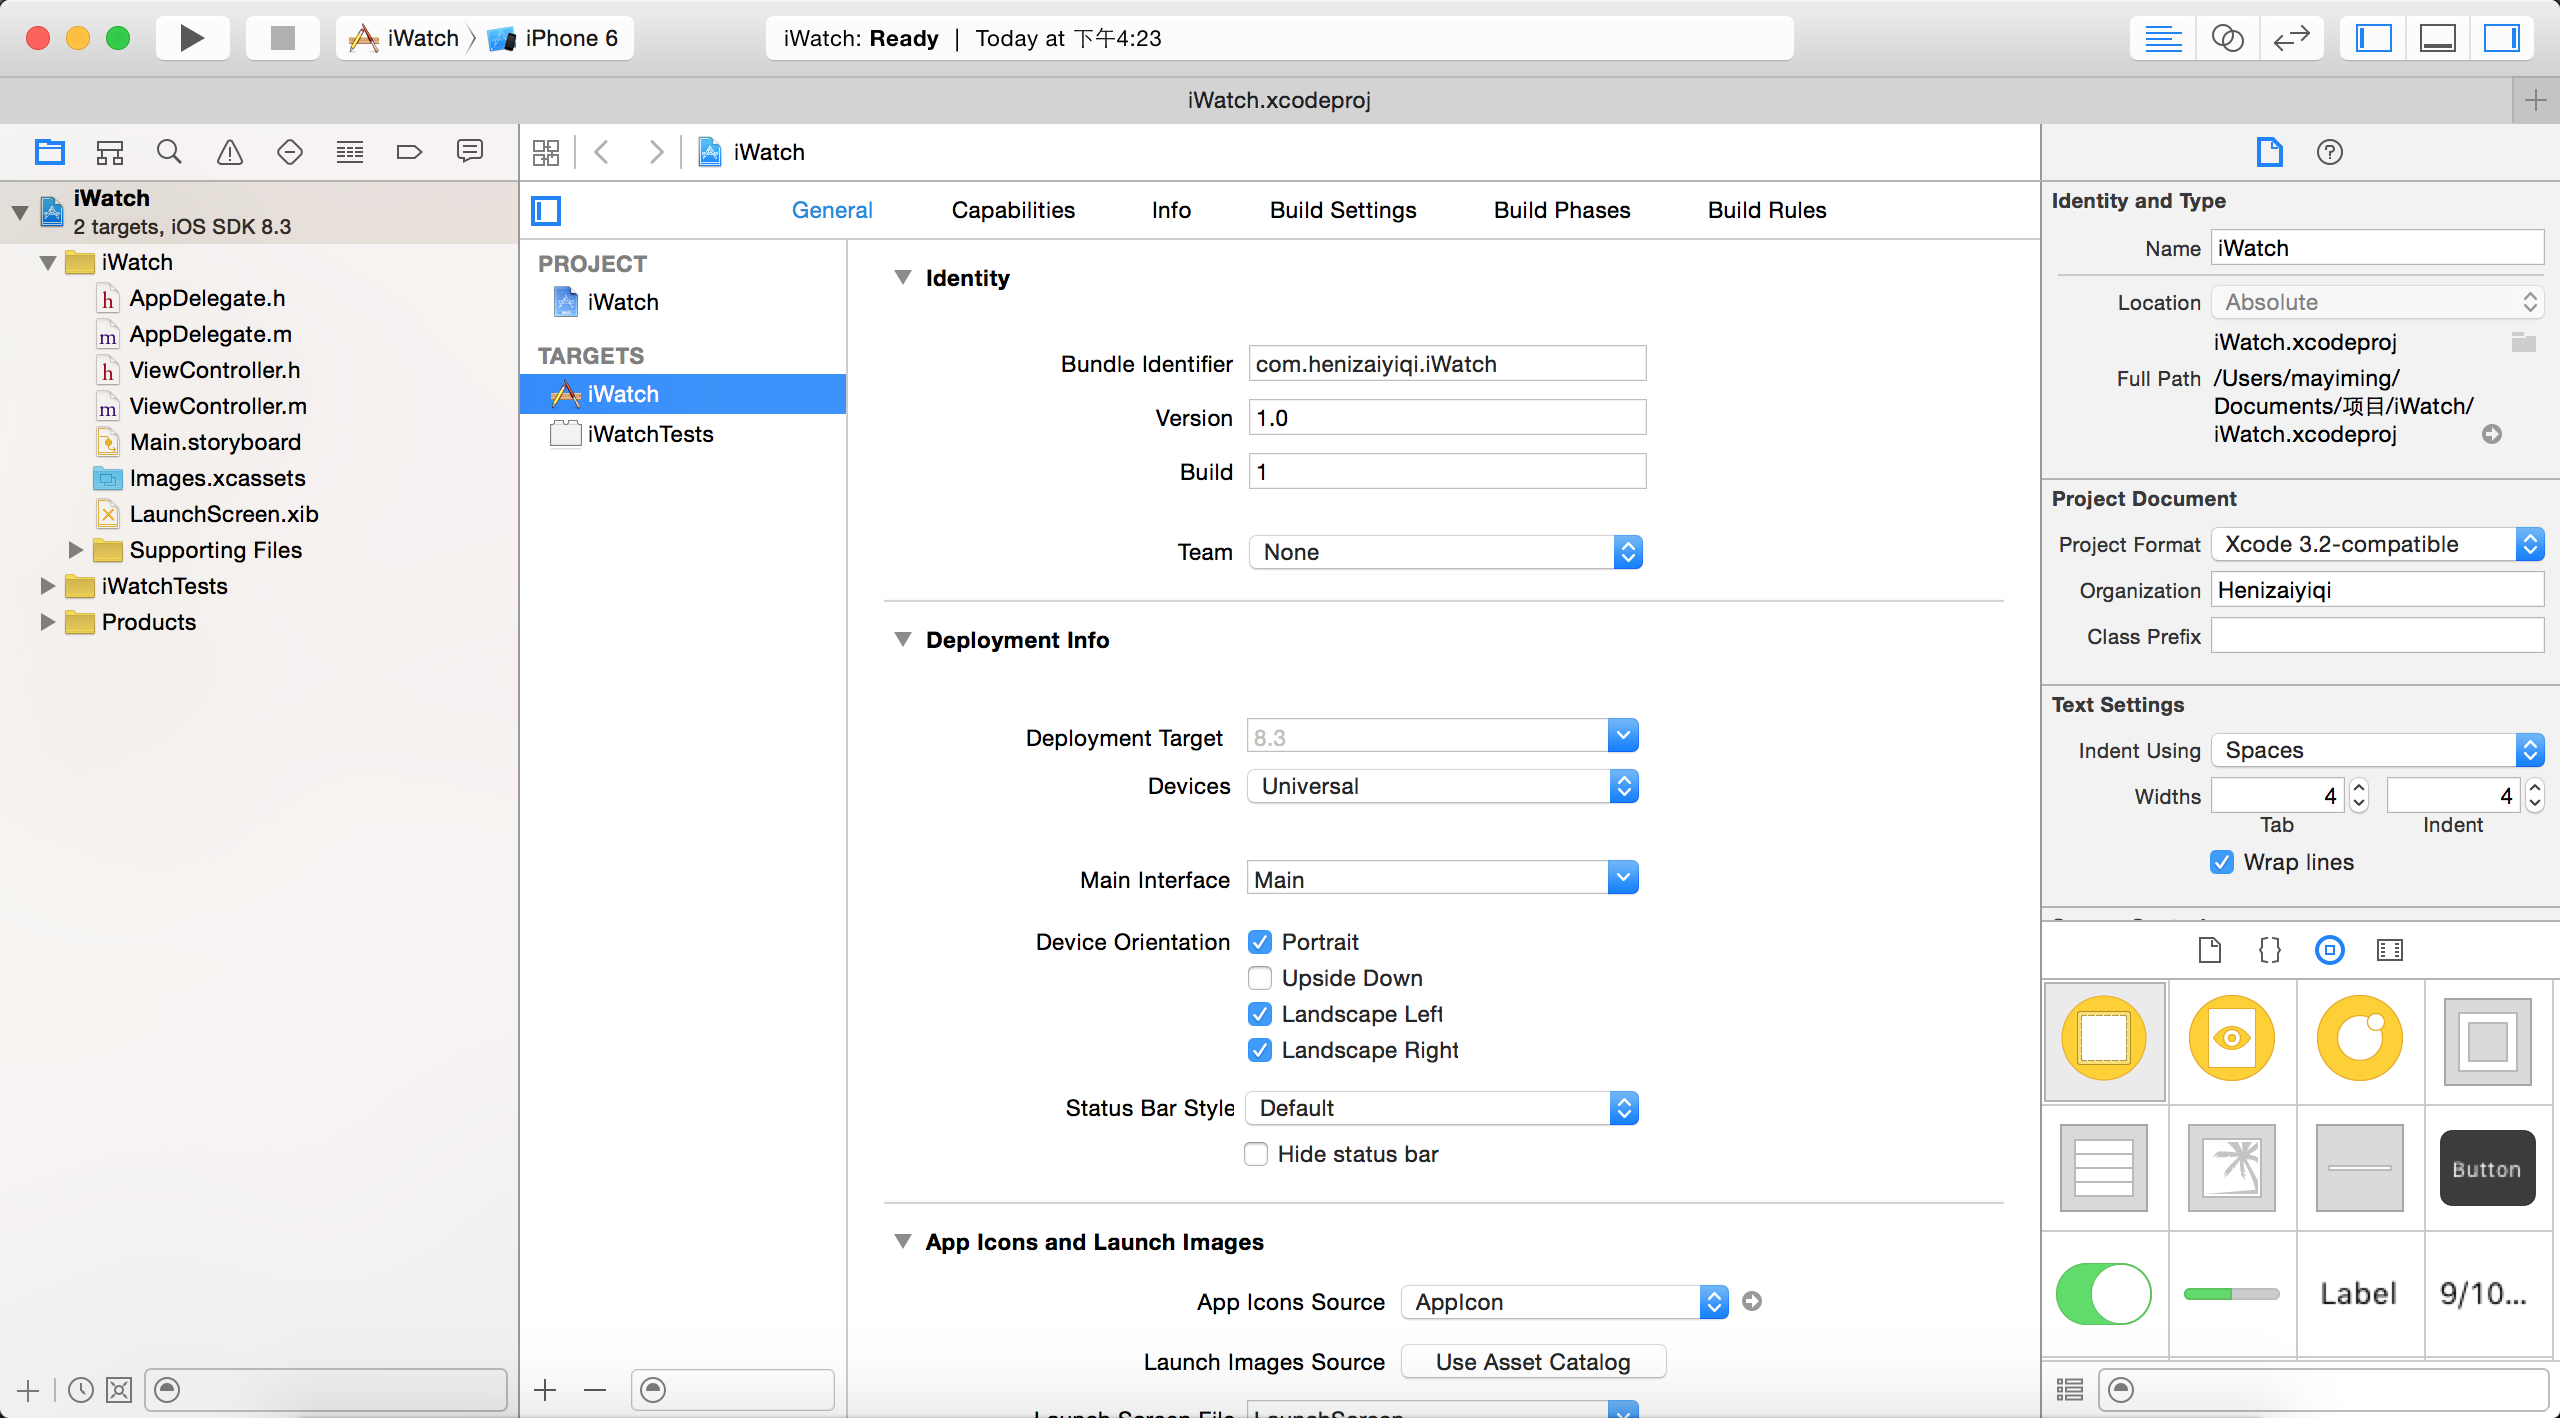Toggle Portrait orientation checkbox
Image resolution: width=2560 pixels, height=1418 pixels.
point(1260,942)
